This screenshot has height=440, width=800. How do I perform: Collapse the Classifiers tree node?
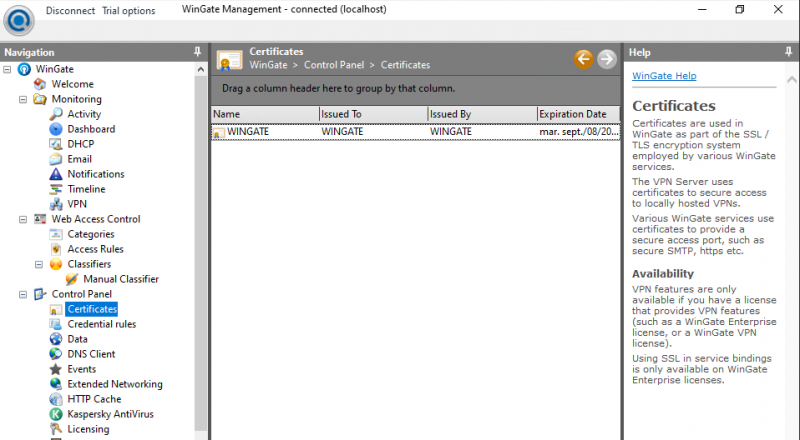point(39,264)
